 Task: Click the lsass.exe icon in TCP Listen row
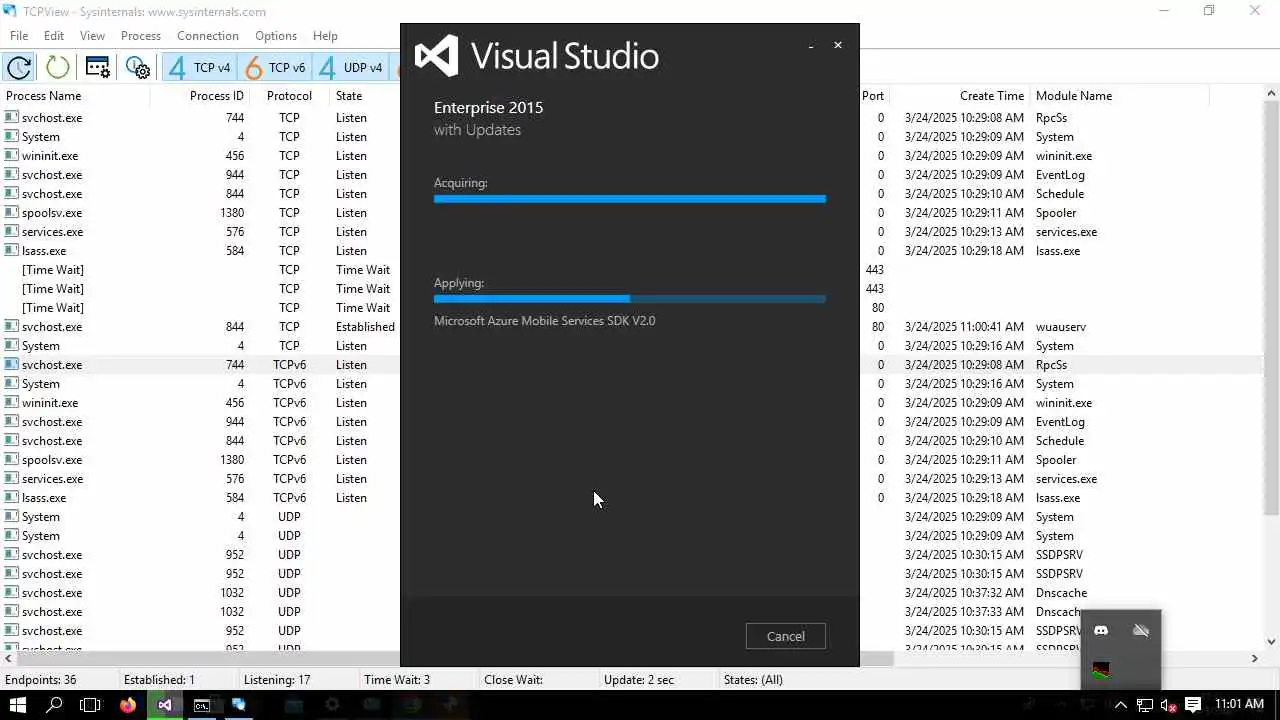click(11, 250)
